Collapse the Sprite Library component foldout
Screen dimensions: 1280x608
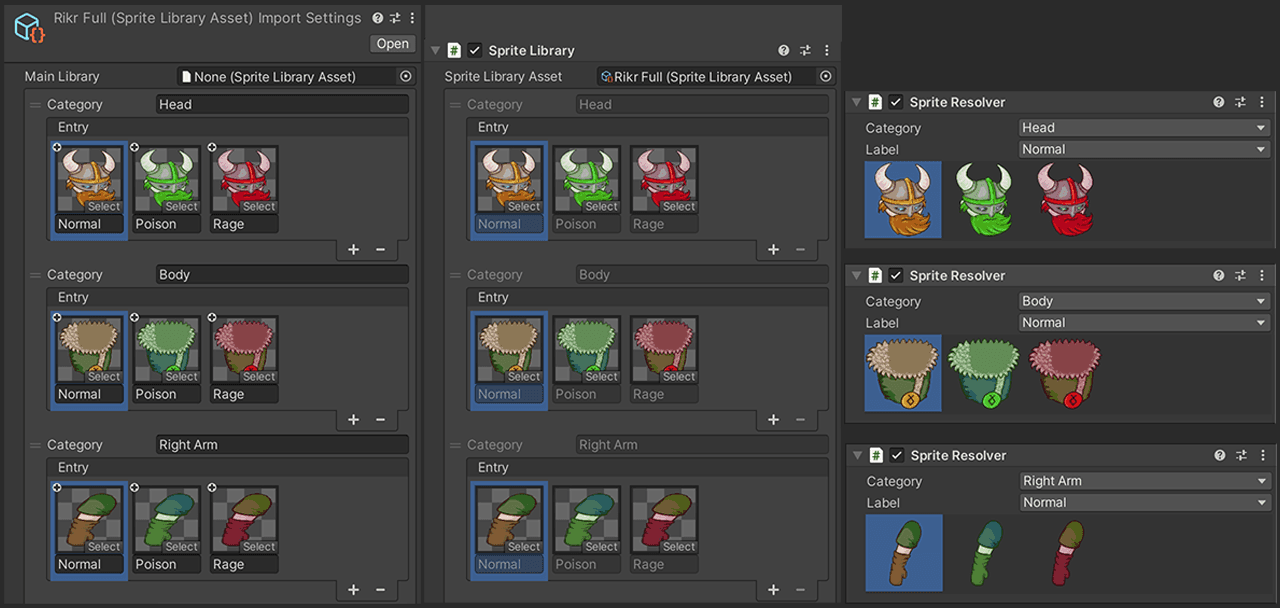point(435,50)
